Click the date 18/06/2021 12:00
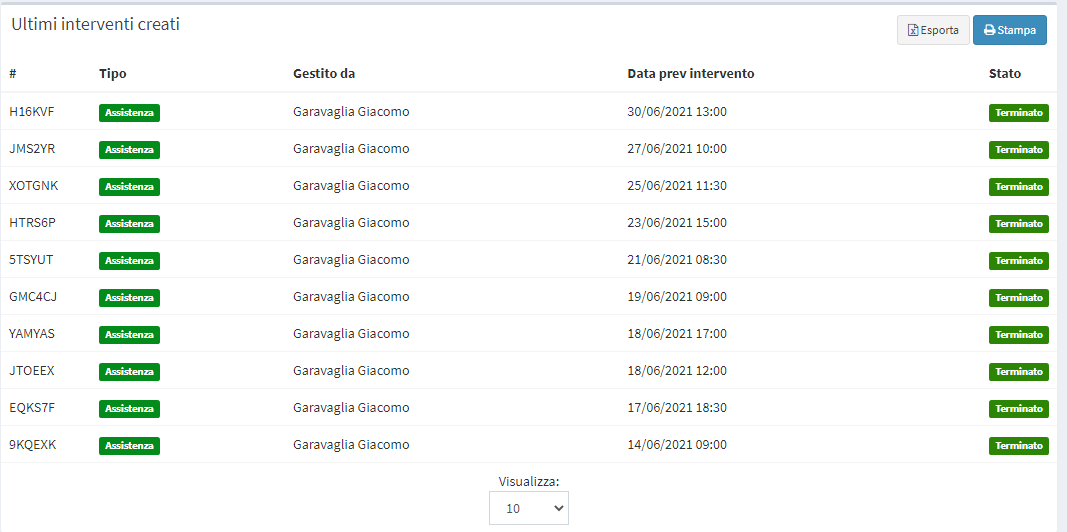This screenshot has width=1067, height=532. coord(677,371)
